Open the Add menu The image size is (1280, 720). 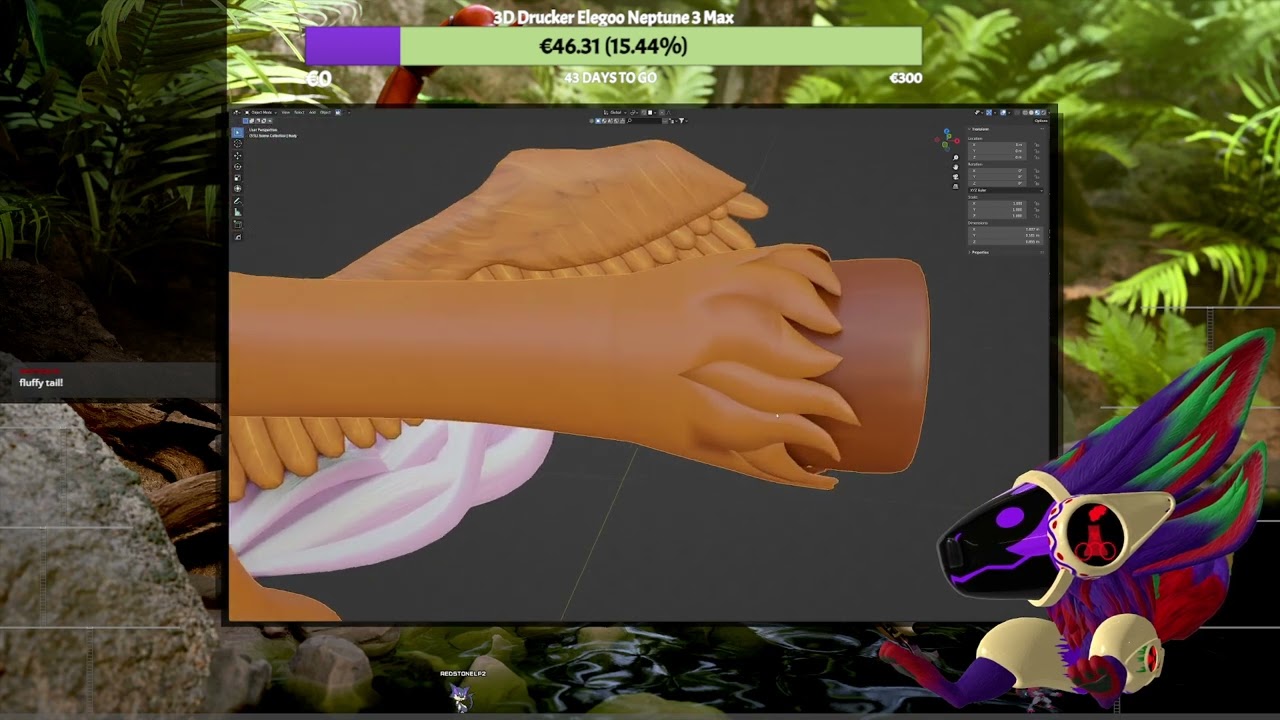point(312,113)
